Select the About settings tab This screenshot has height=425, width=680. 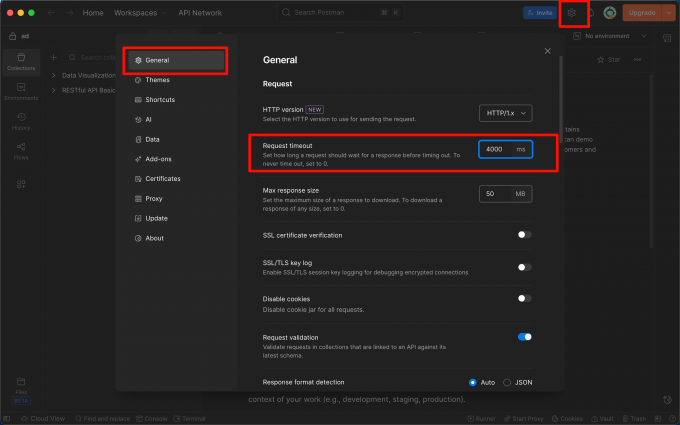click(176, 239)
